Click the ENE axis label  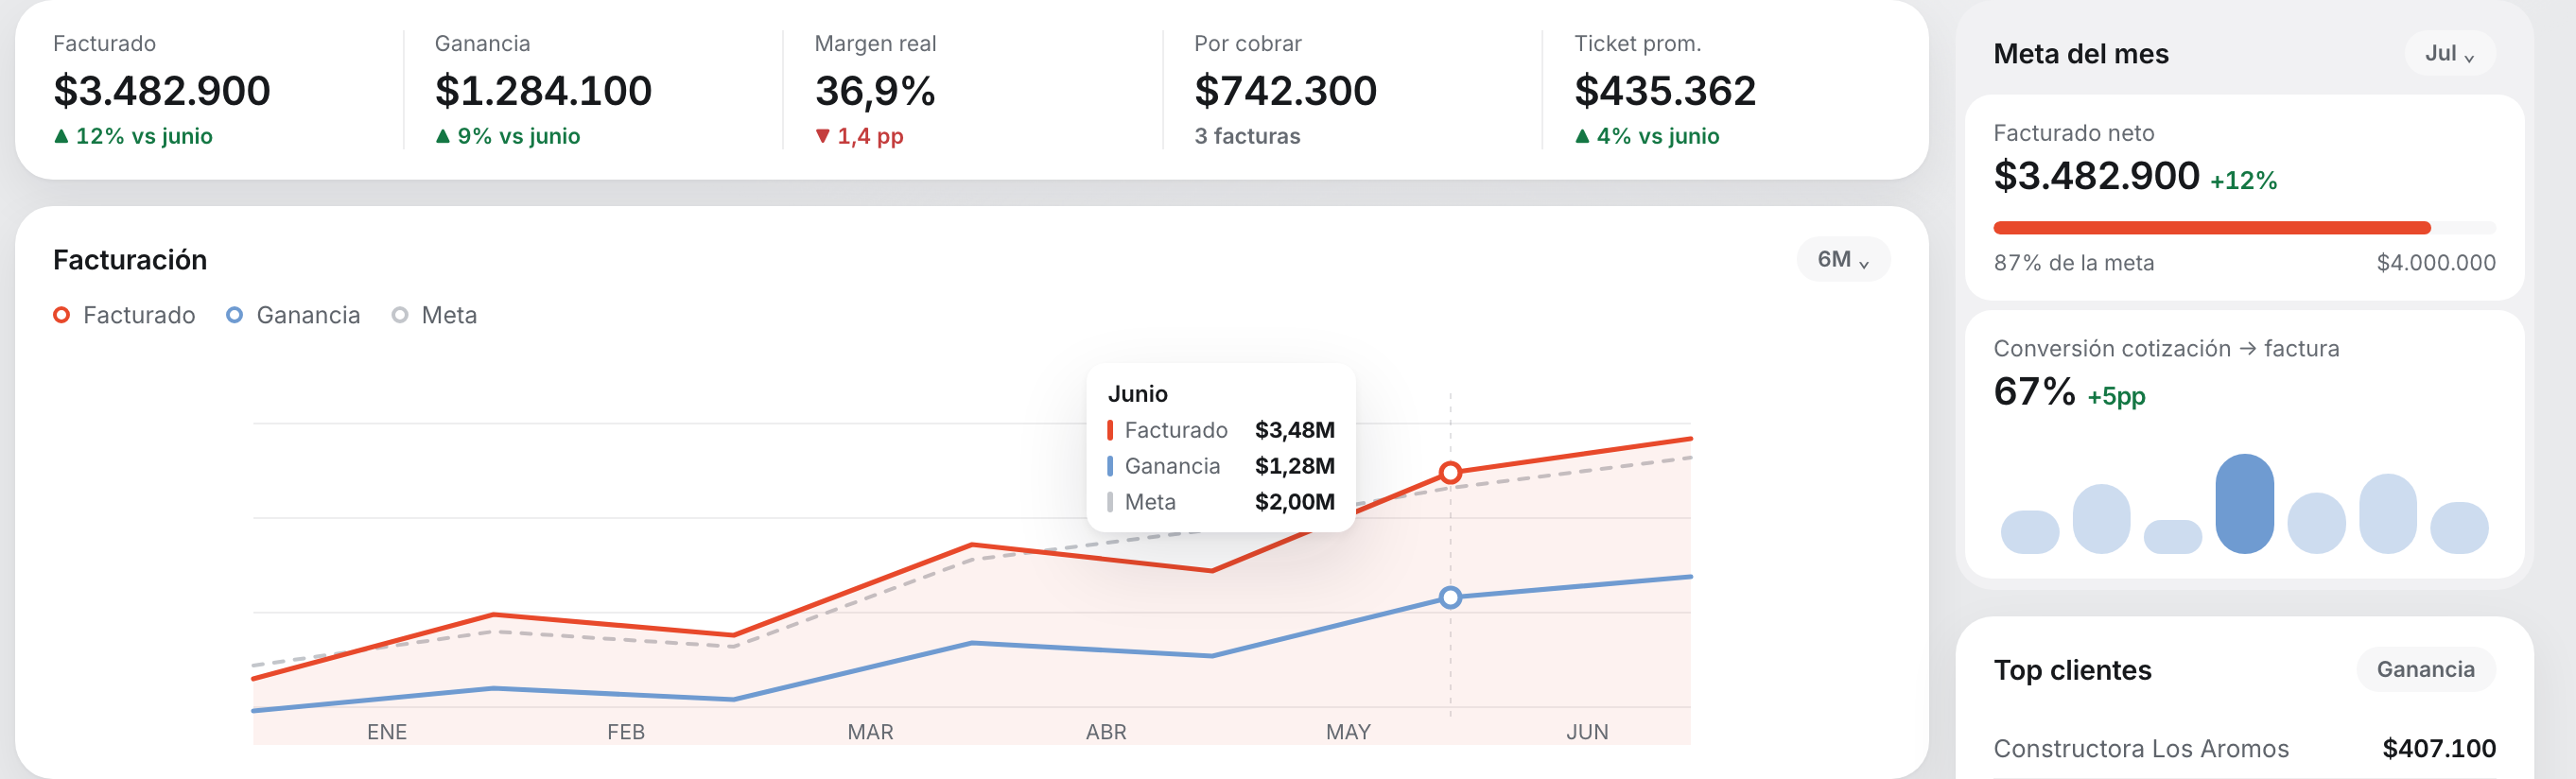click(387, 732)
